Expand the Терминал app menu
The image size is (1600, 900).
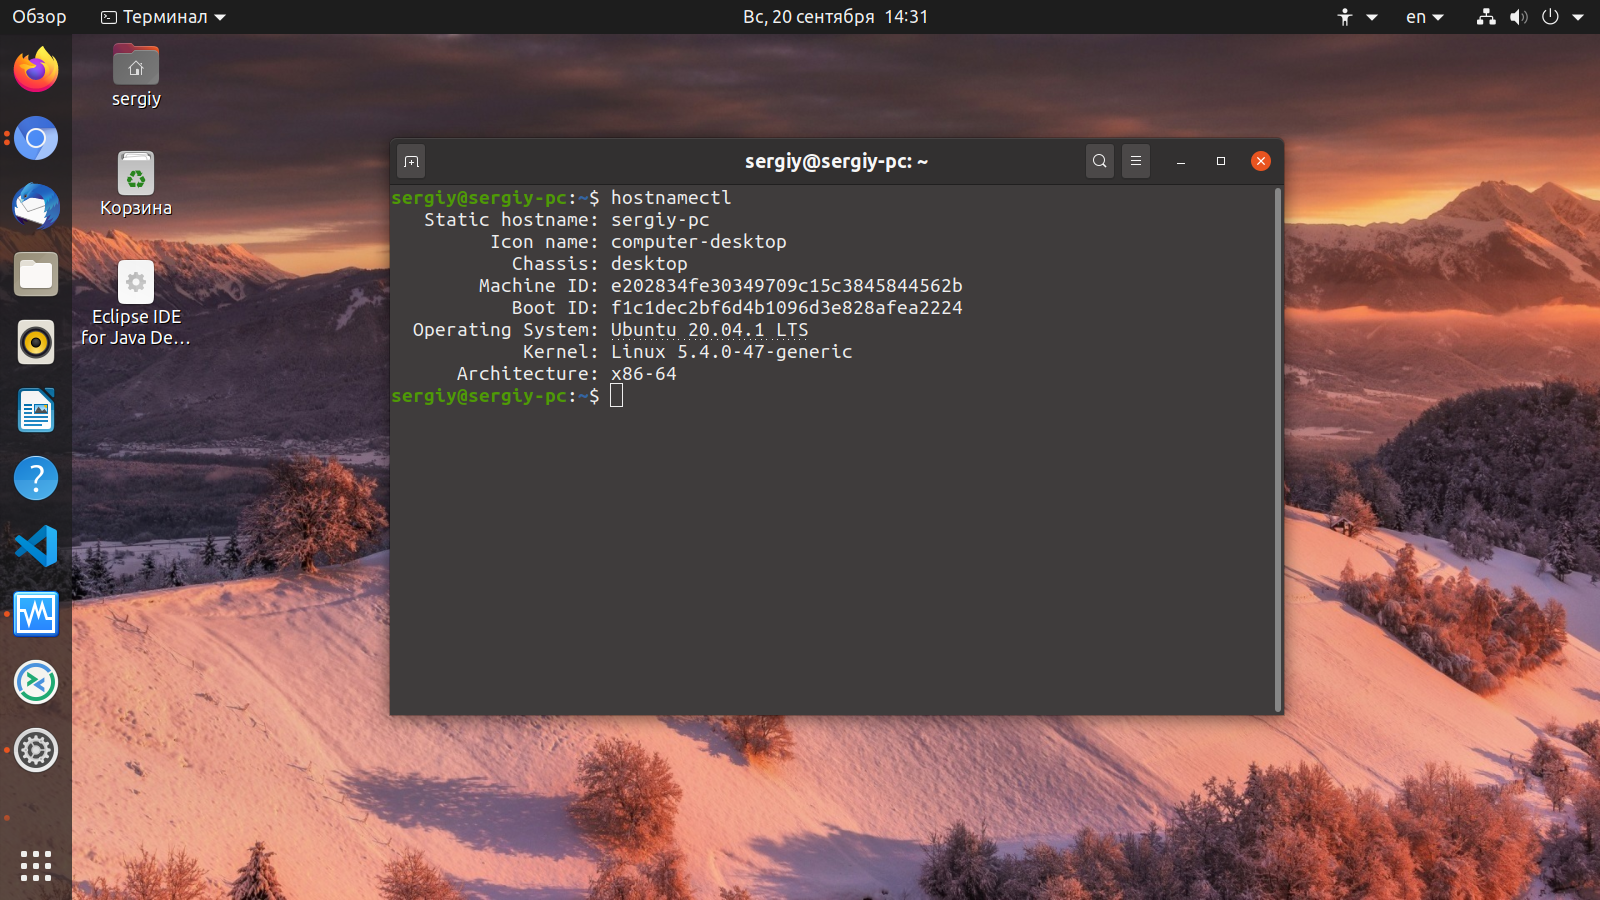164,17
